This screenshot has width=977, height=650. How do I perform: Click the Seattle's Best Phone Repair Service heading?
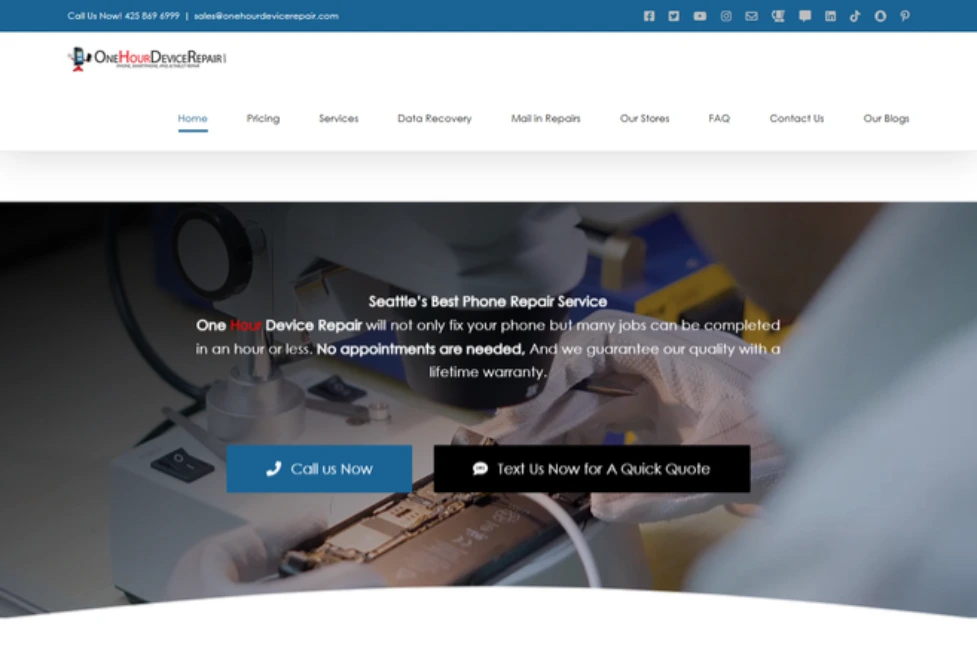pyautogui.click(x=488, y=302)
